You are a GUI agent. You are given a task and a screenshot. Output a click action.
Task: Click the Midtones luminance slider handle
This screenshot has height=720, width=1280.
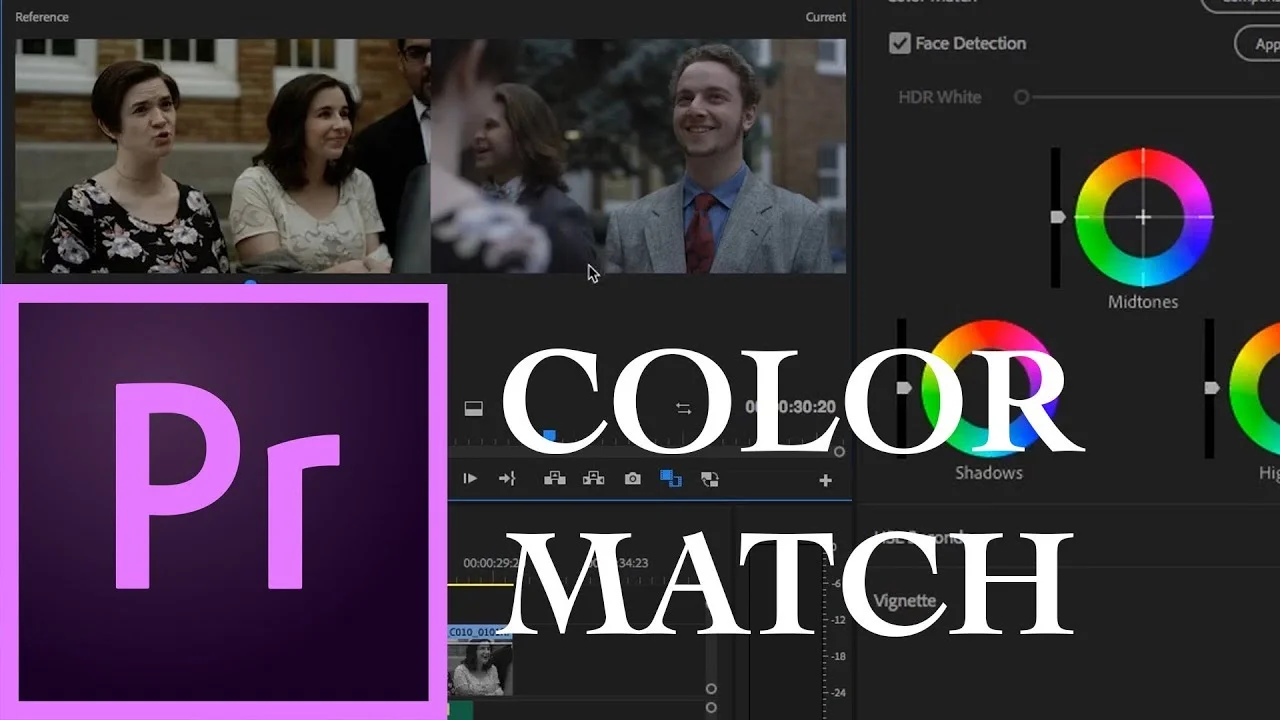(x=1057, y=217)
